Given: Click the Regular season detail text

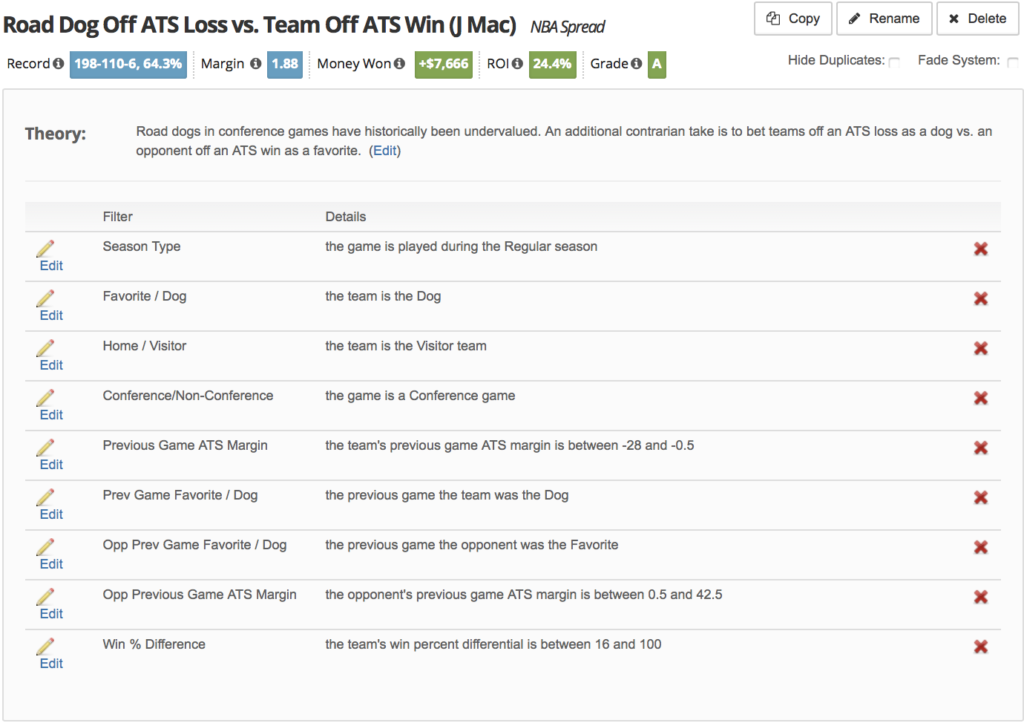Looking at the screenshot, I should point(461,246).
